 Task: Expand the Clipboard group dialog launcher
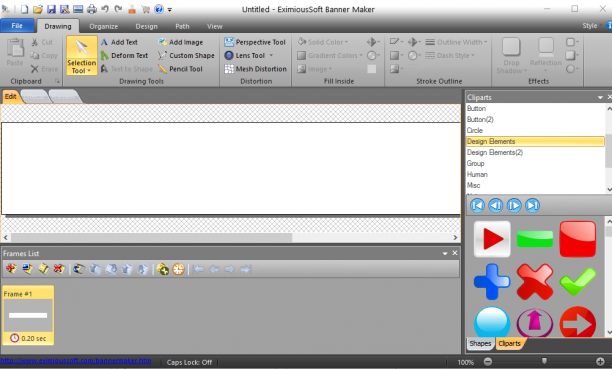click(57, 81)
